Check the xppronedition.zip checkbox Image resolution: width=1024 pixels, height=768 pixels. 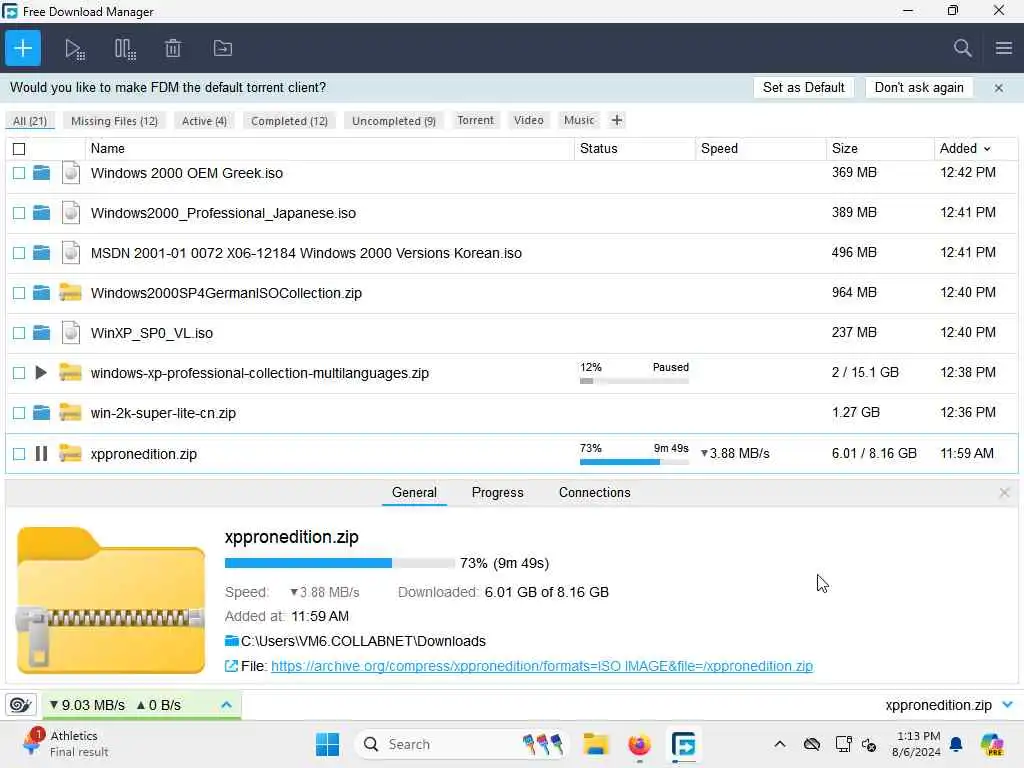coord(19,454)
